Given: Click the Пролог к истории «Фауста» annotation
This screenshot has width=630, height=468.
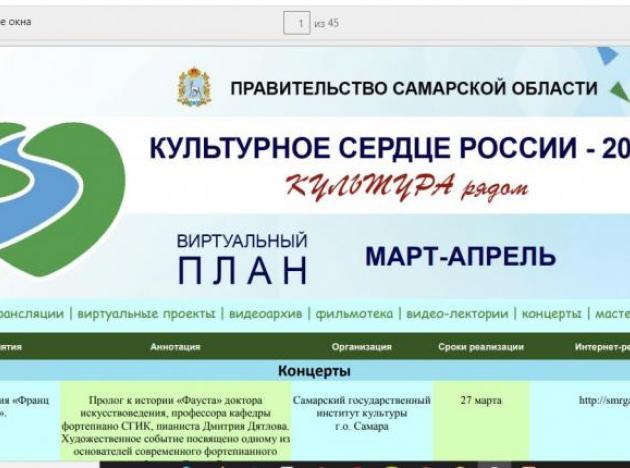Looking at the screenshot, I should pos(176,426).
